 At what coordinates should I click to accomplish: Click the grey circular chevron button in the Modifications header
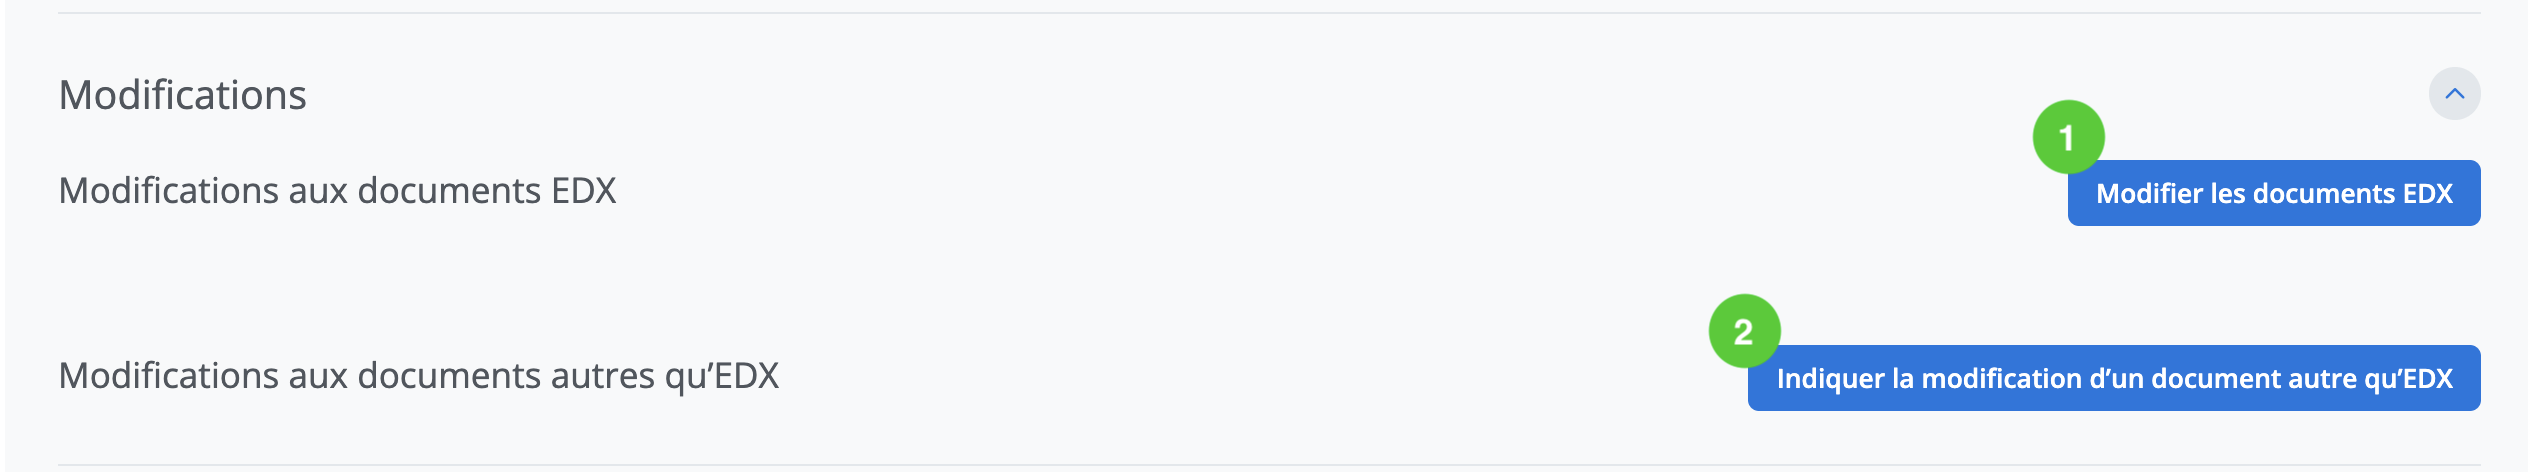tap(2454, 94)
